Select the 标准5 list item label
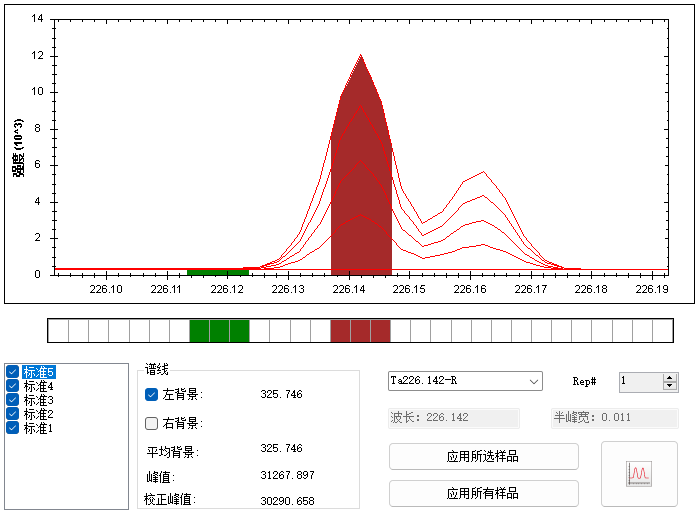Image resolution: width=699 pixels, height=514 pixels. [x=39, y=372]
